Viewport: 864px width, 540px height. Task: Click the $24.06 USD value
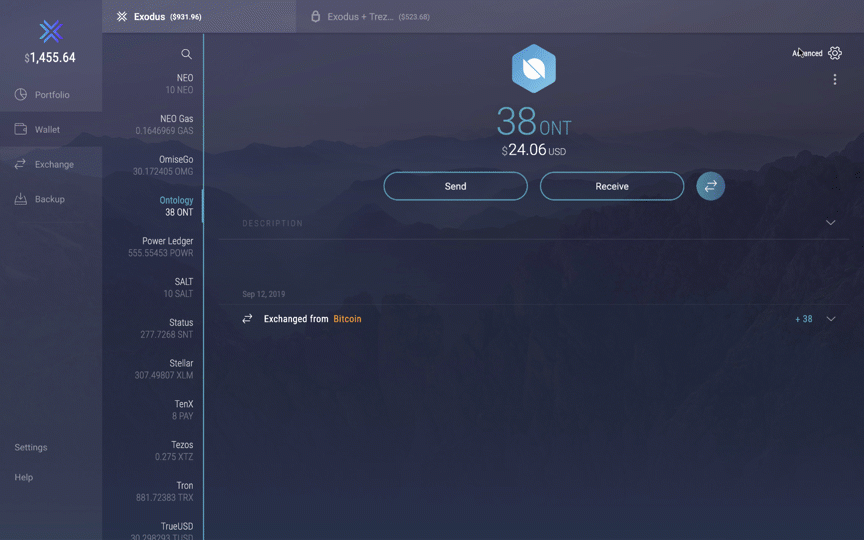point(533,150)
